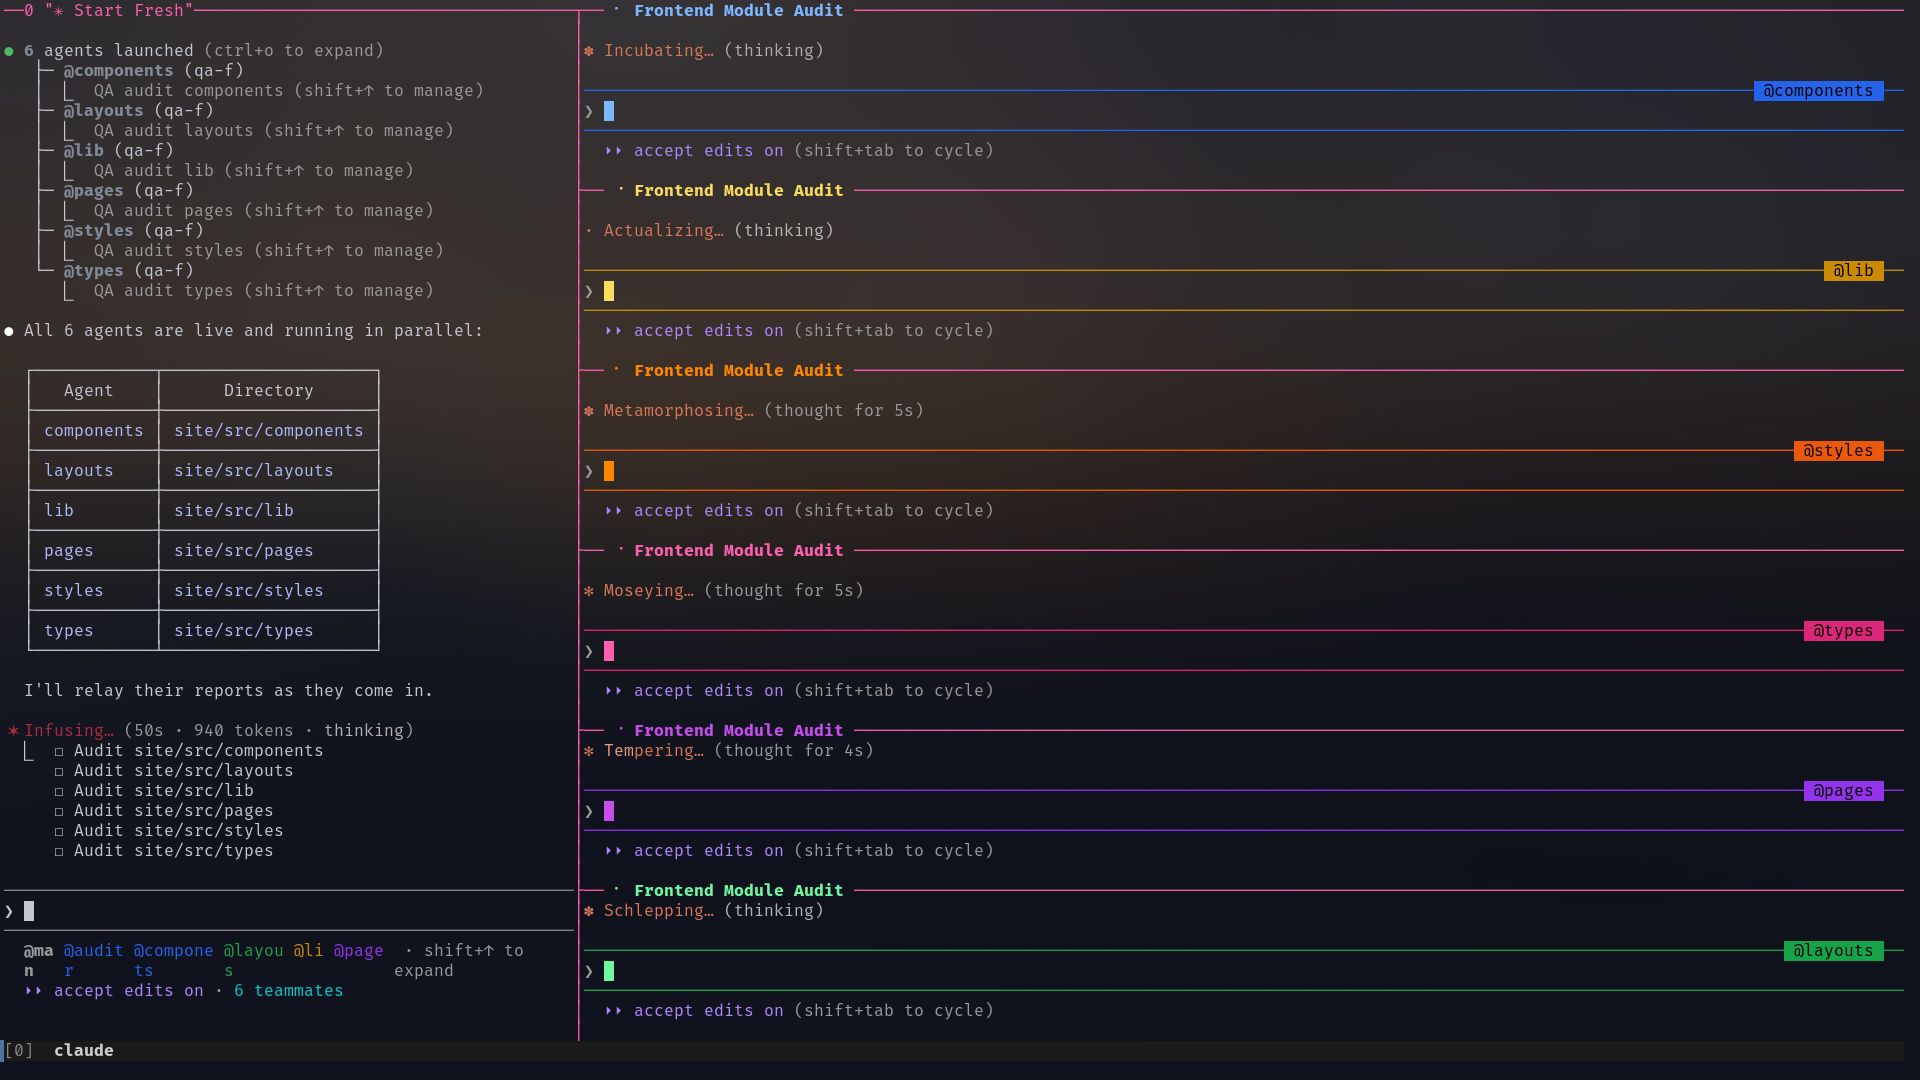
Task: Select the @pages (qa-f) agent tree row
Action: [129, 191]
